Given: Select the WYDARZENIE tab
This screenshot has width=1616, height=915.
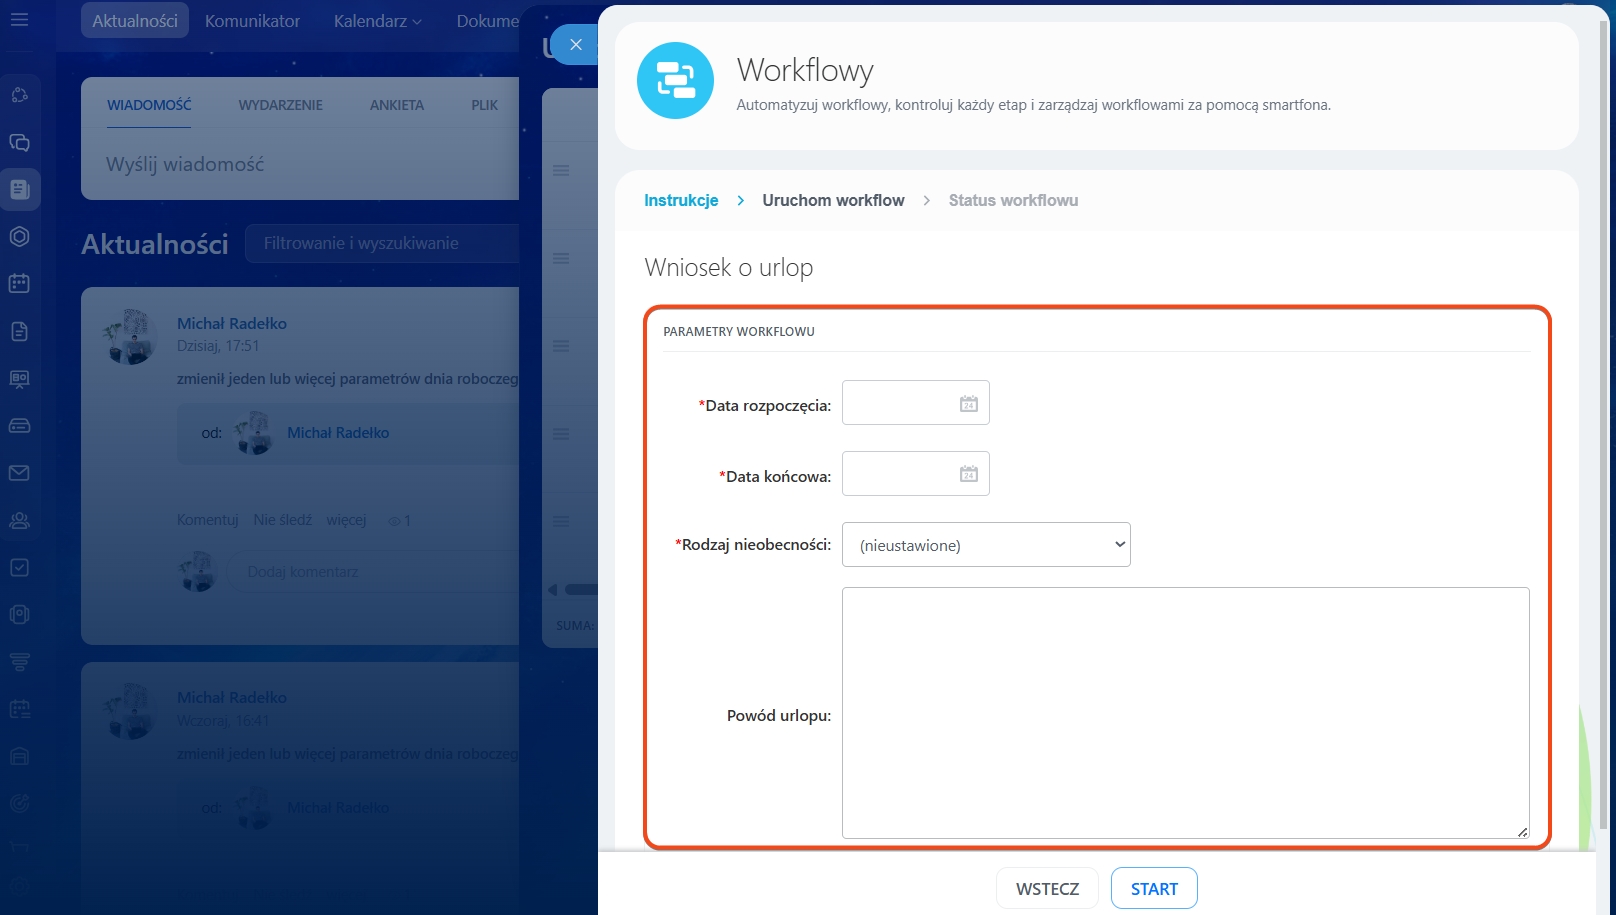Looking at the screenshot, I should point(280,105).
